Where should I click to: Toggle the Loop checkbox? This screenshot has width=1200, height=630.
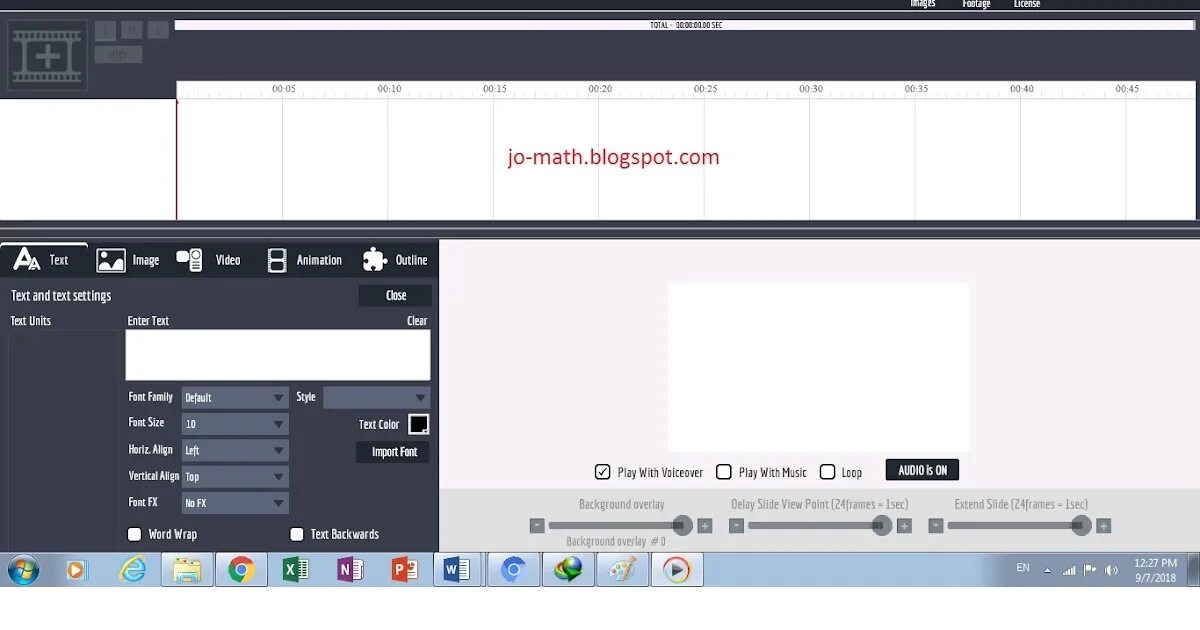[x=828, y=471]
